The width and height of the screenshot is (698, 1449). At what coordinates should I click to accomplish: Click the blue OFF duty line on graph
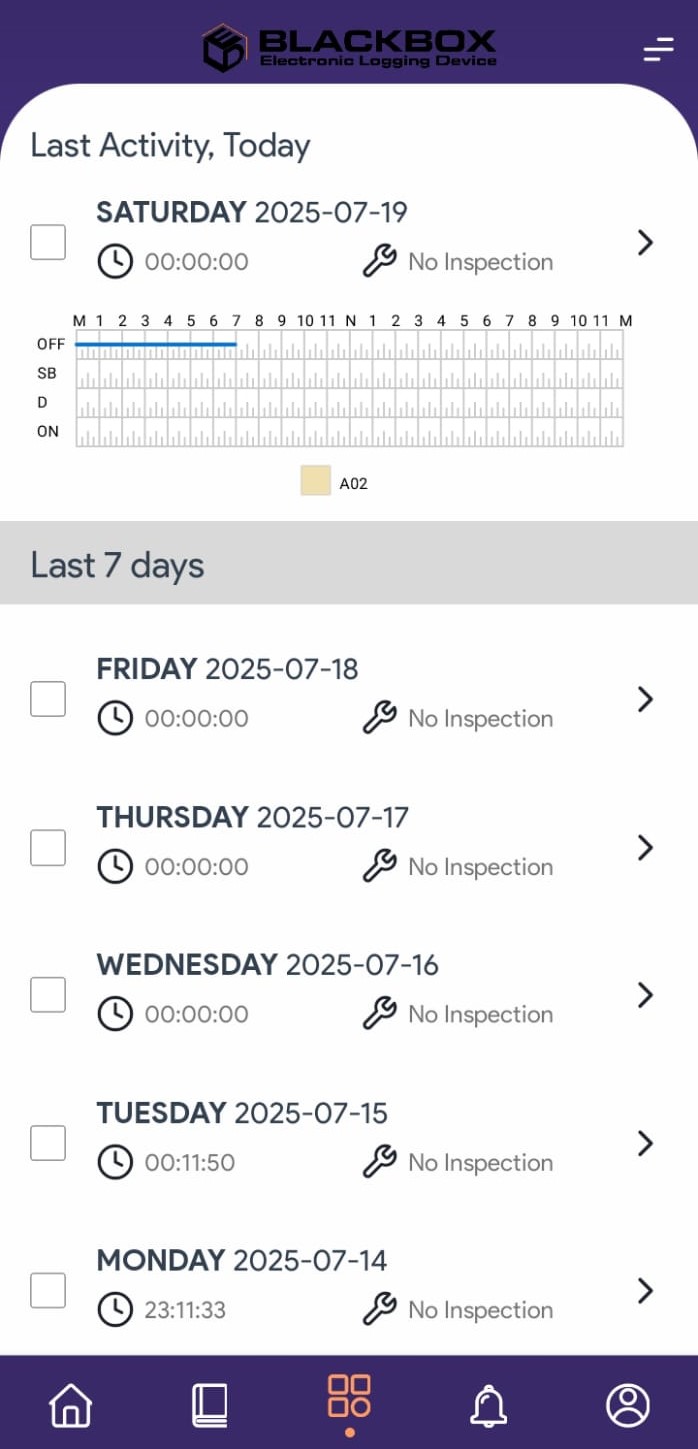[x=155, y=344]
